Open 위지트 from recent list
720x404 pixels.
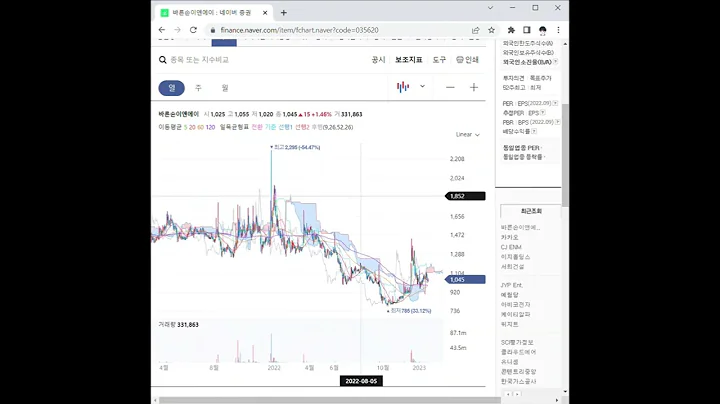(x=510, y=324)
